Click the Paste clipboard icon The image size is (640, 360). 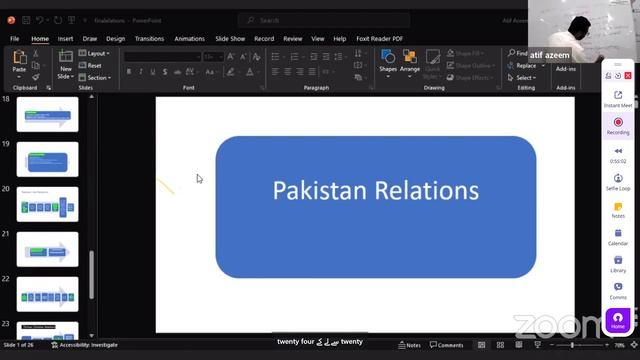pos(19,58)
